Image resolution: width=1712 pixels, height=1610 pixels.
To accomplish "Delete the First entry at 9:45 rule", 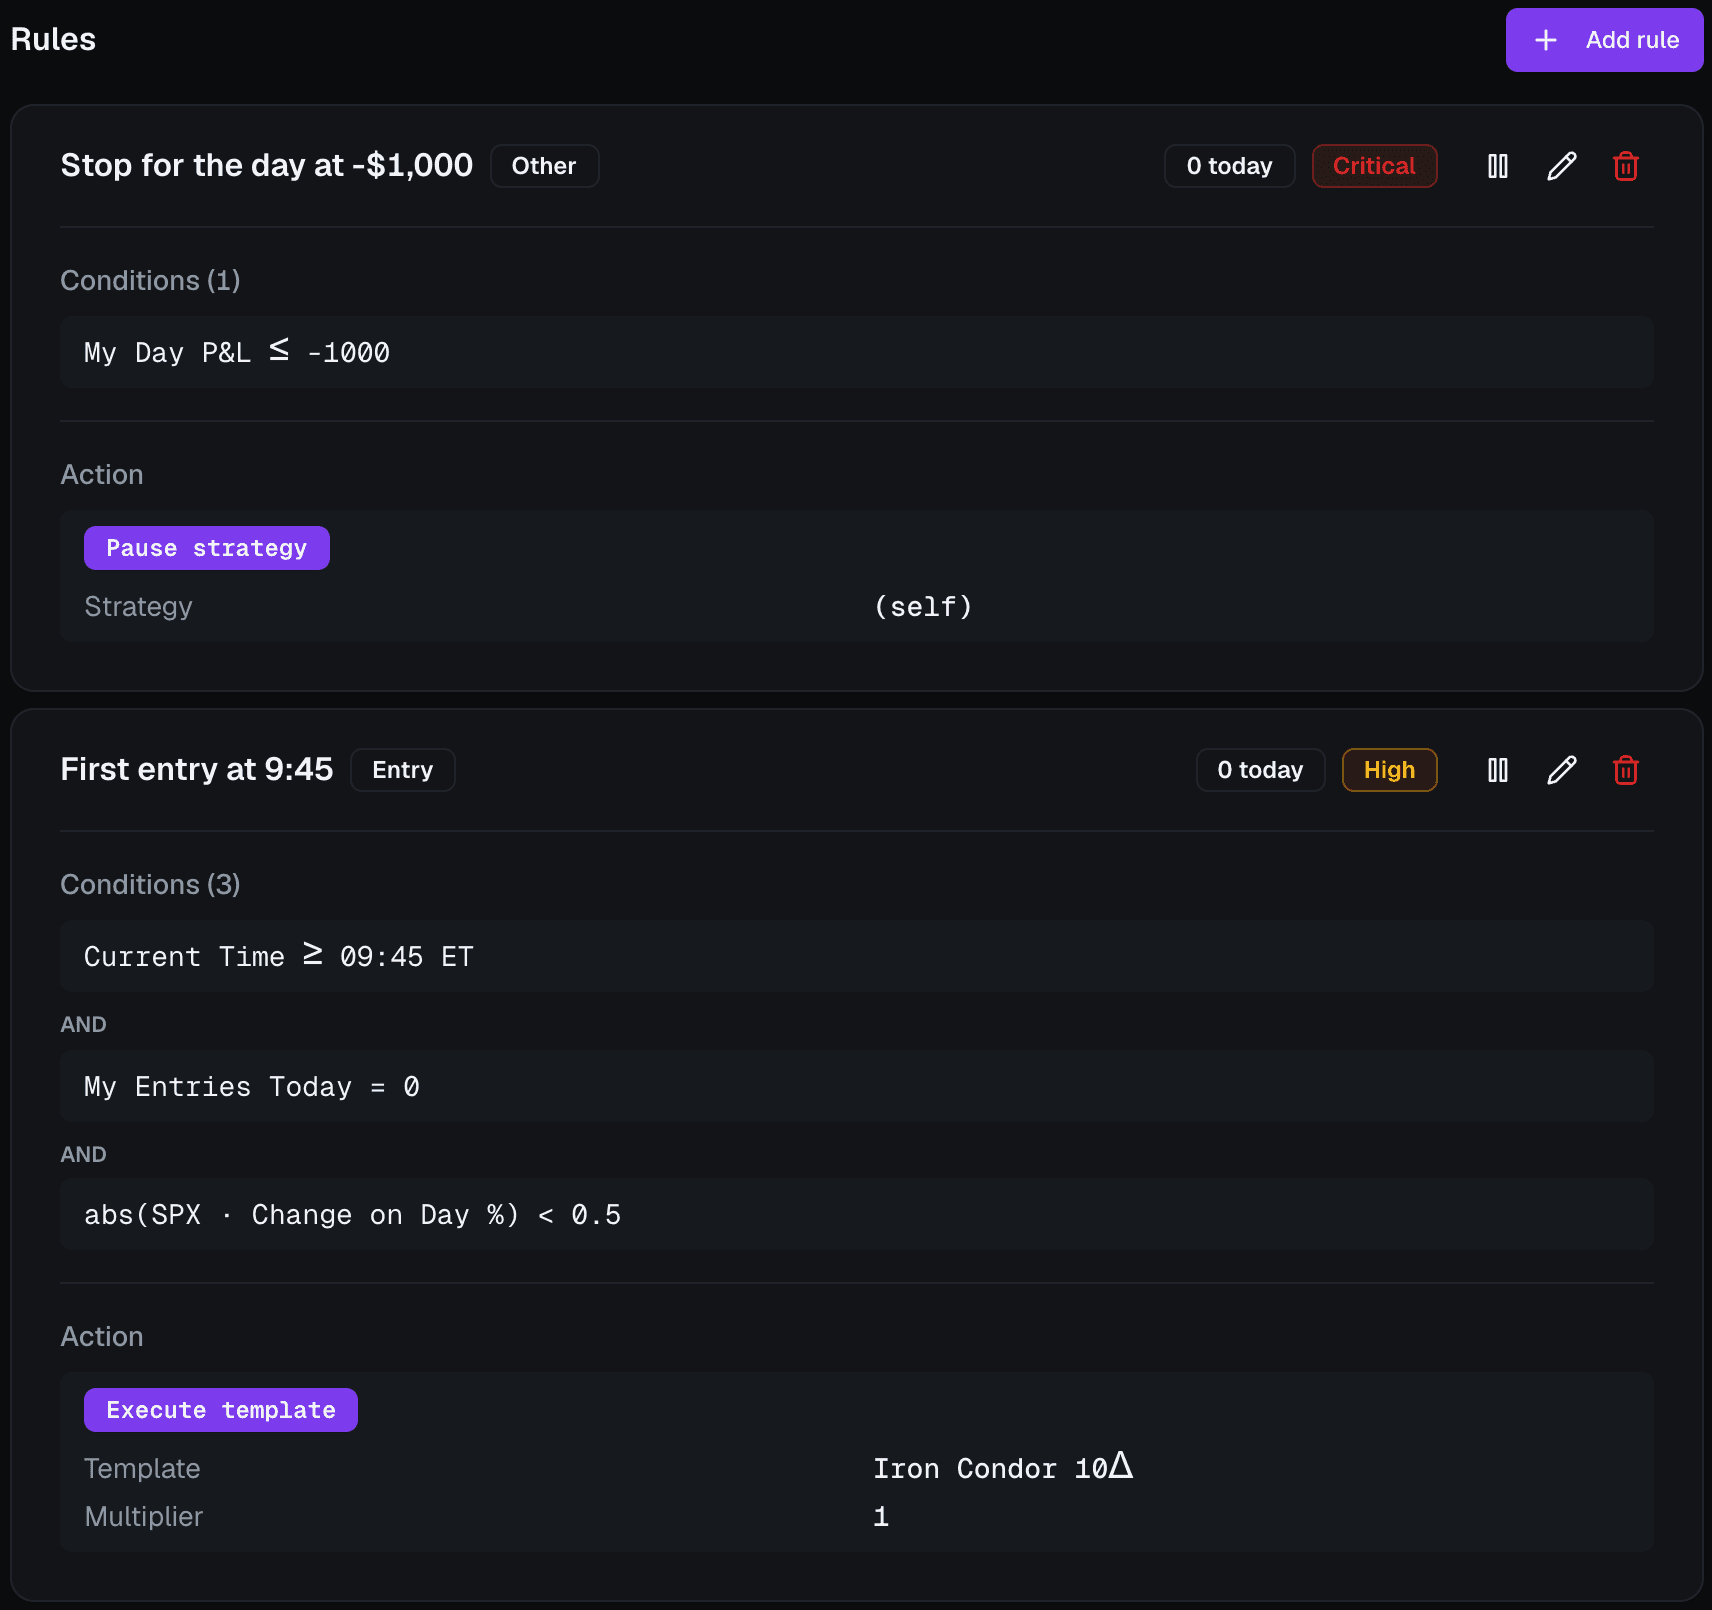I will click(1625, 770).
